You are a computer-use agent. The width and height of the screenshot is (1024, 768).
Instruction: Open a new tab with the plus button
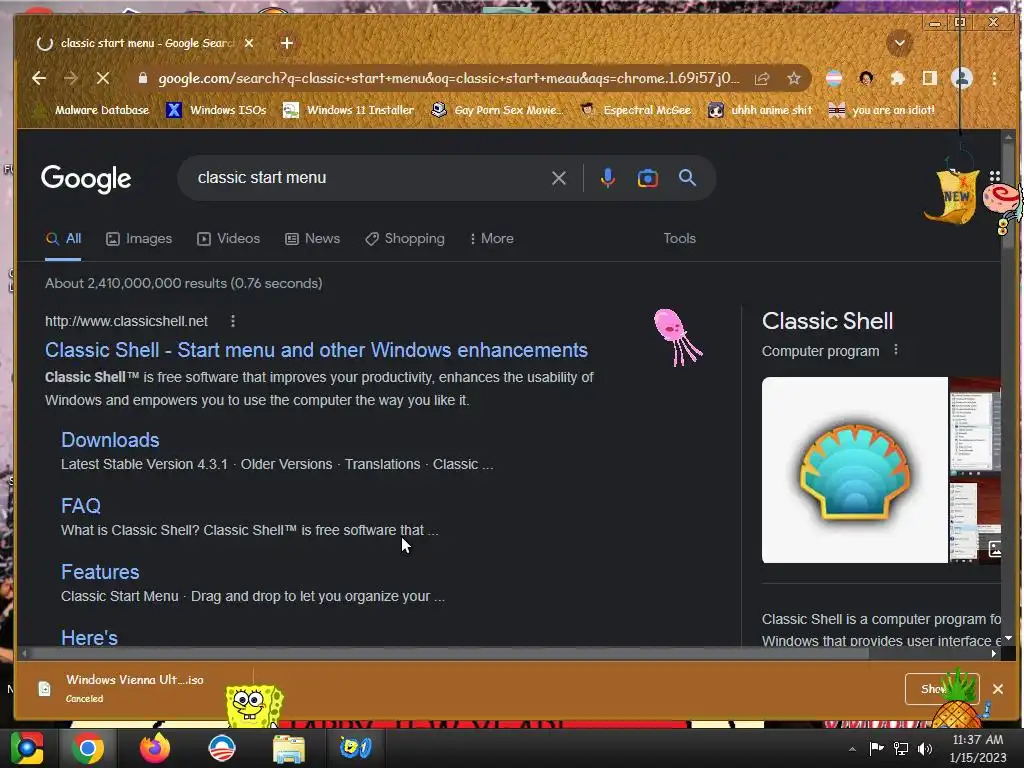click(x=287, y=43)
